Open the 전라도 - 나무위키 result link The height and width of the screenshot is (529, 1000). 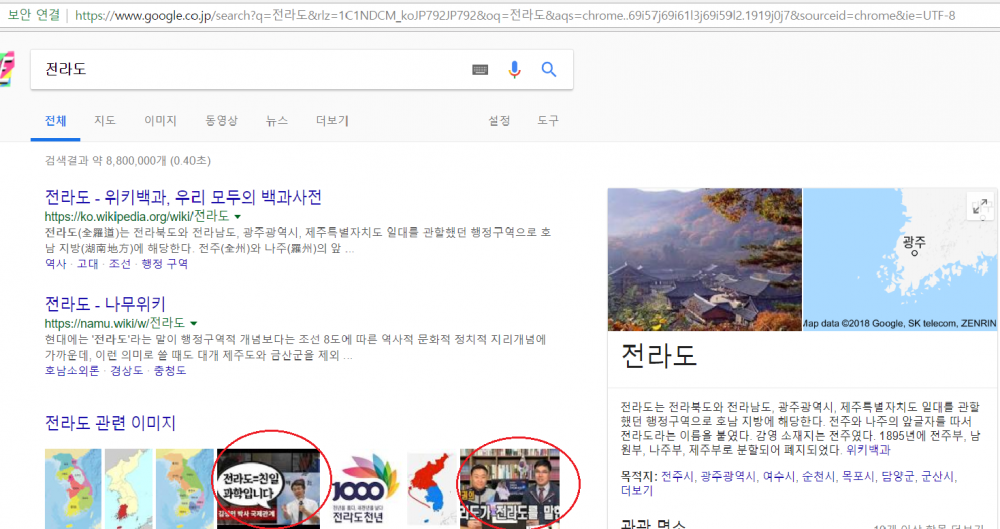[x=105, y=303]
